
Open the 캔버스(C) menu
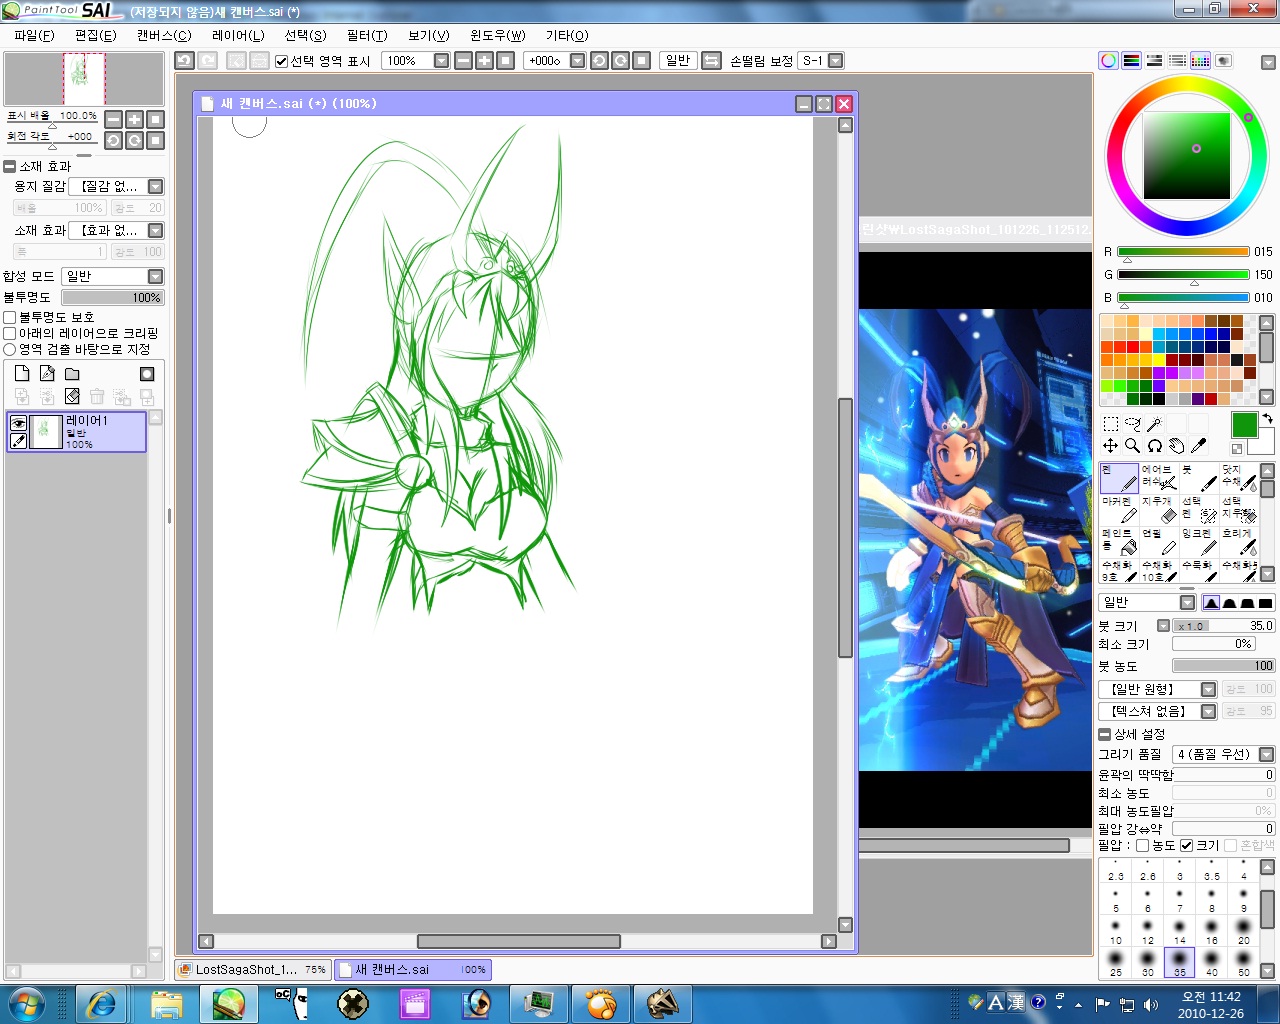pyautogui.click(x=164, y=35)
